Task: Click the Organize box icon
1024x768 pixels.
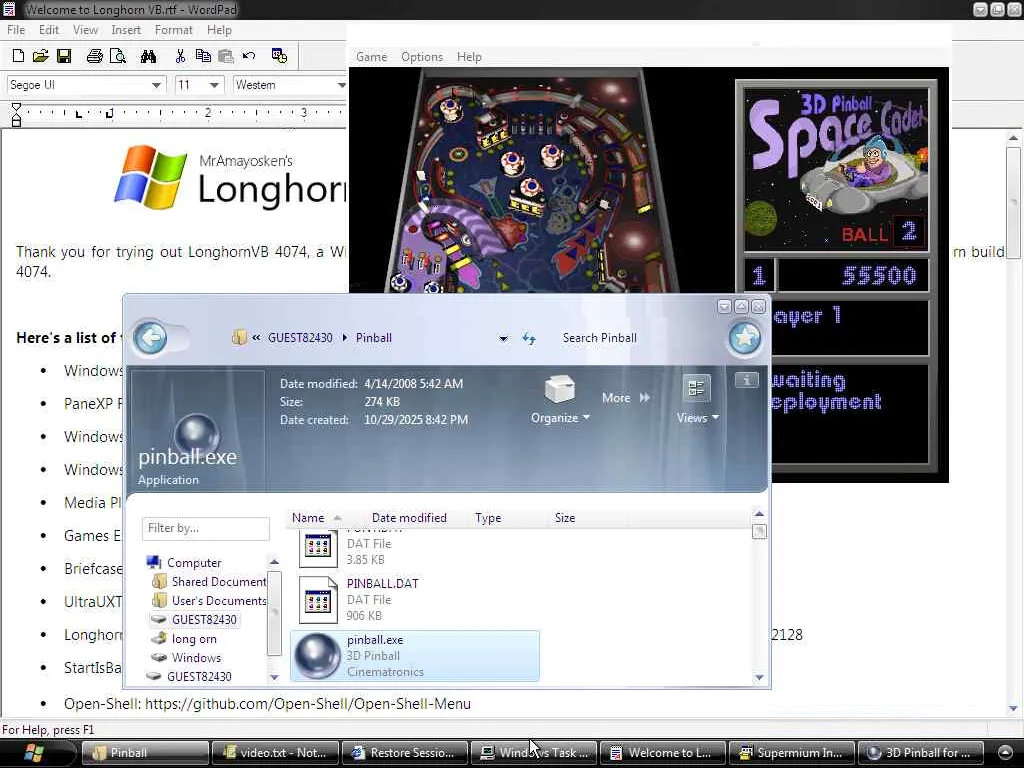Action: coord(560,389)
